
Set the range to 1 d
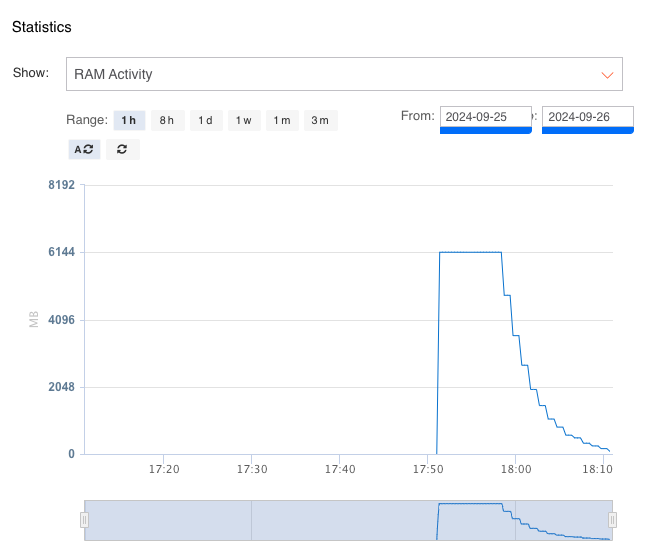(205, 121)
